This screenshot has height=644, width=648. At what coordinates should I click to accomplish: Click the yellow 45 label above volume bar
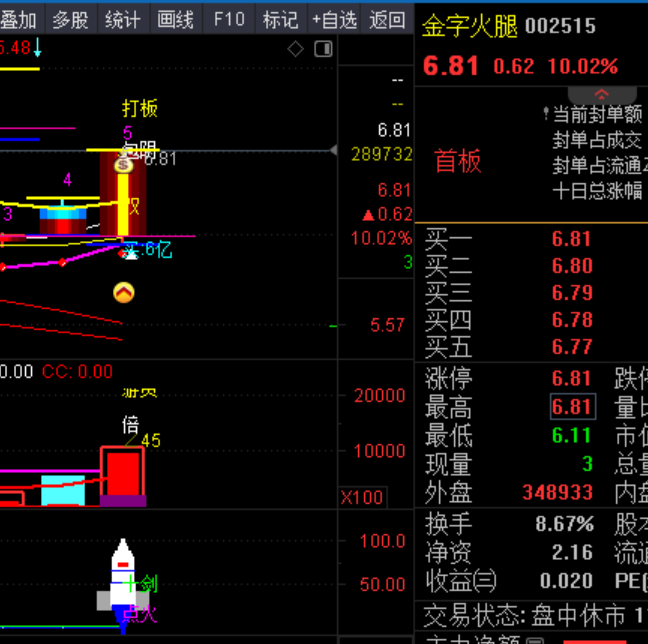coord(150,441)
